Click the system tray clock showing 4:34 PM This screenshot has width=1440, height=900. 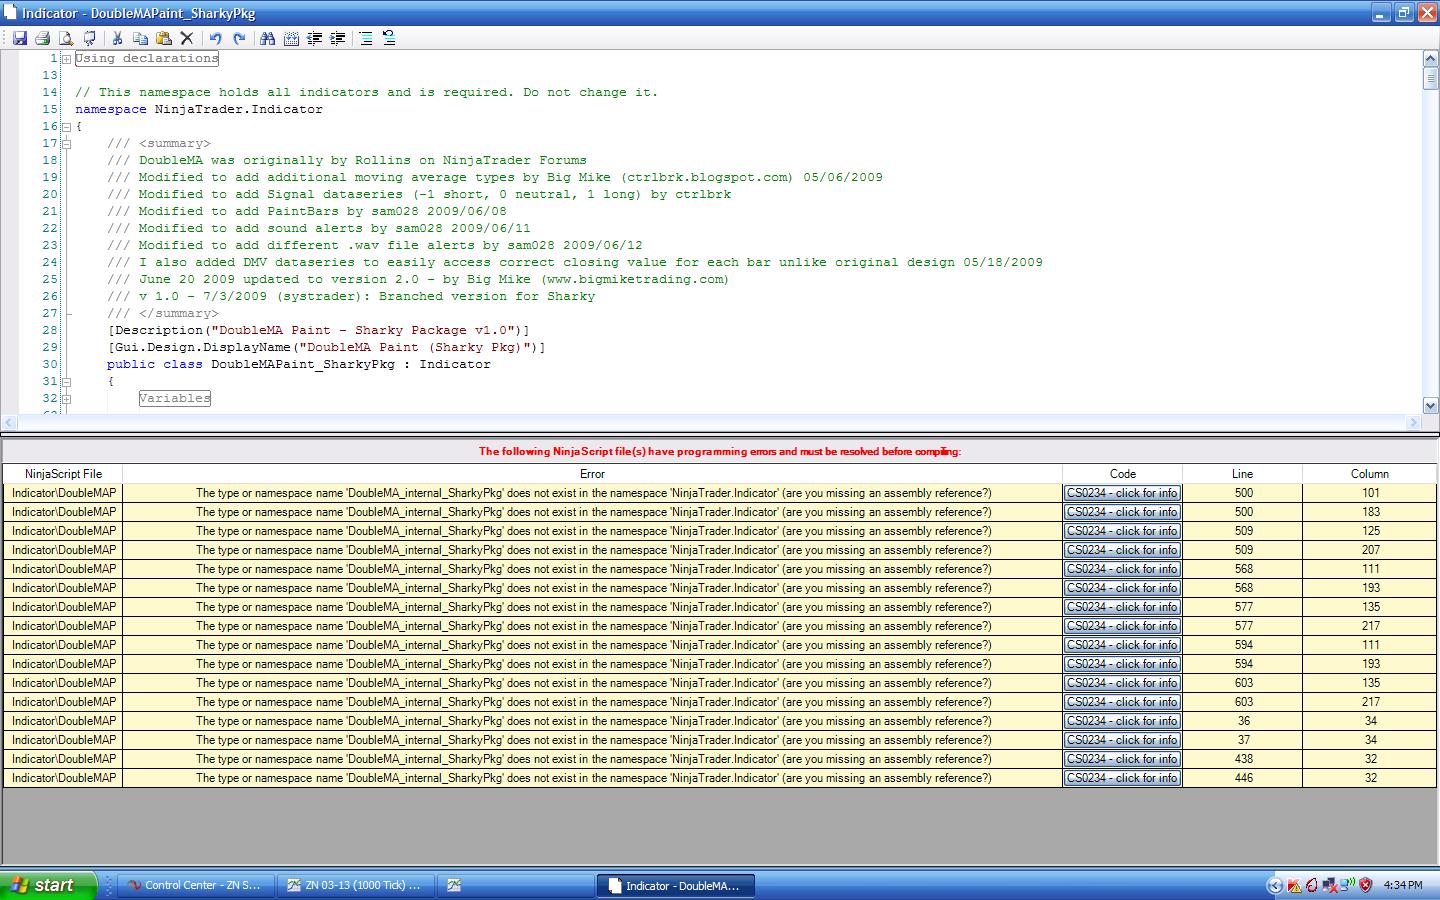coord(1403,885)
